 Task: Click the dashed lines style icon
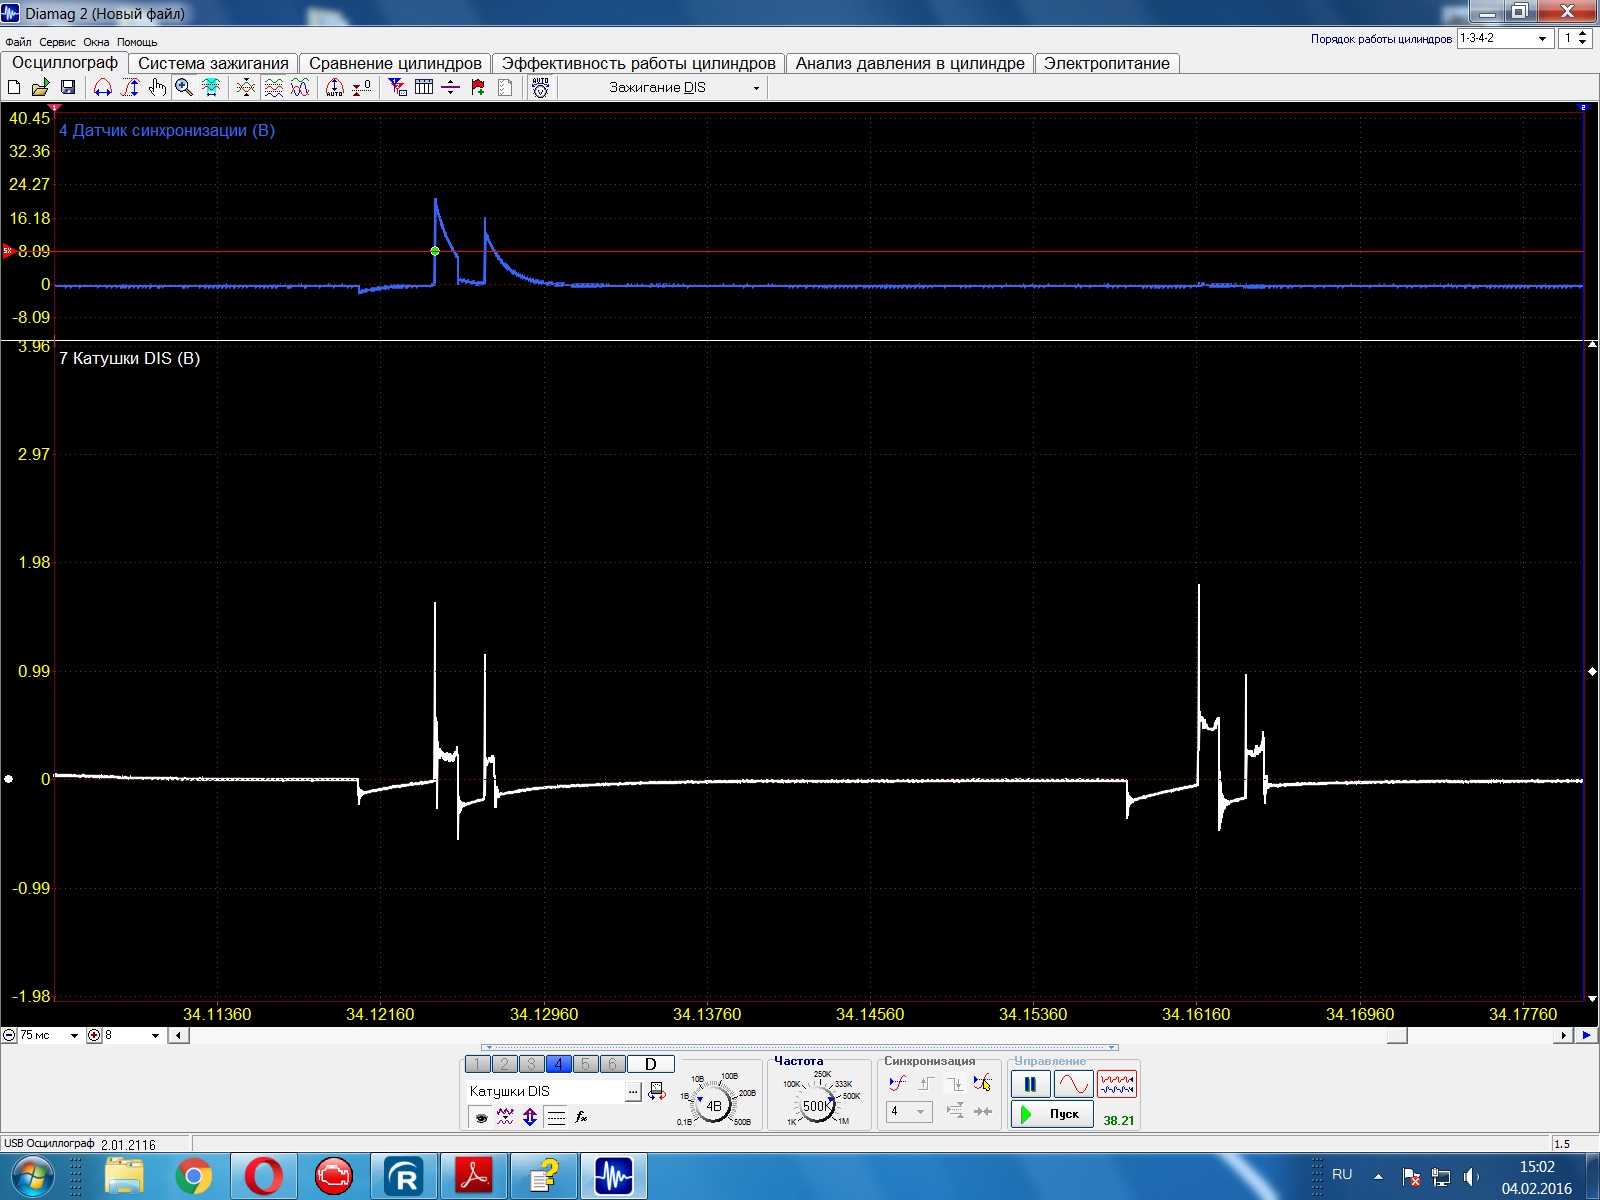pos(557,1117)
